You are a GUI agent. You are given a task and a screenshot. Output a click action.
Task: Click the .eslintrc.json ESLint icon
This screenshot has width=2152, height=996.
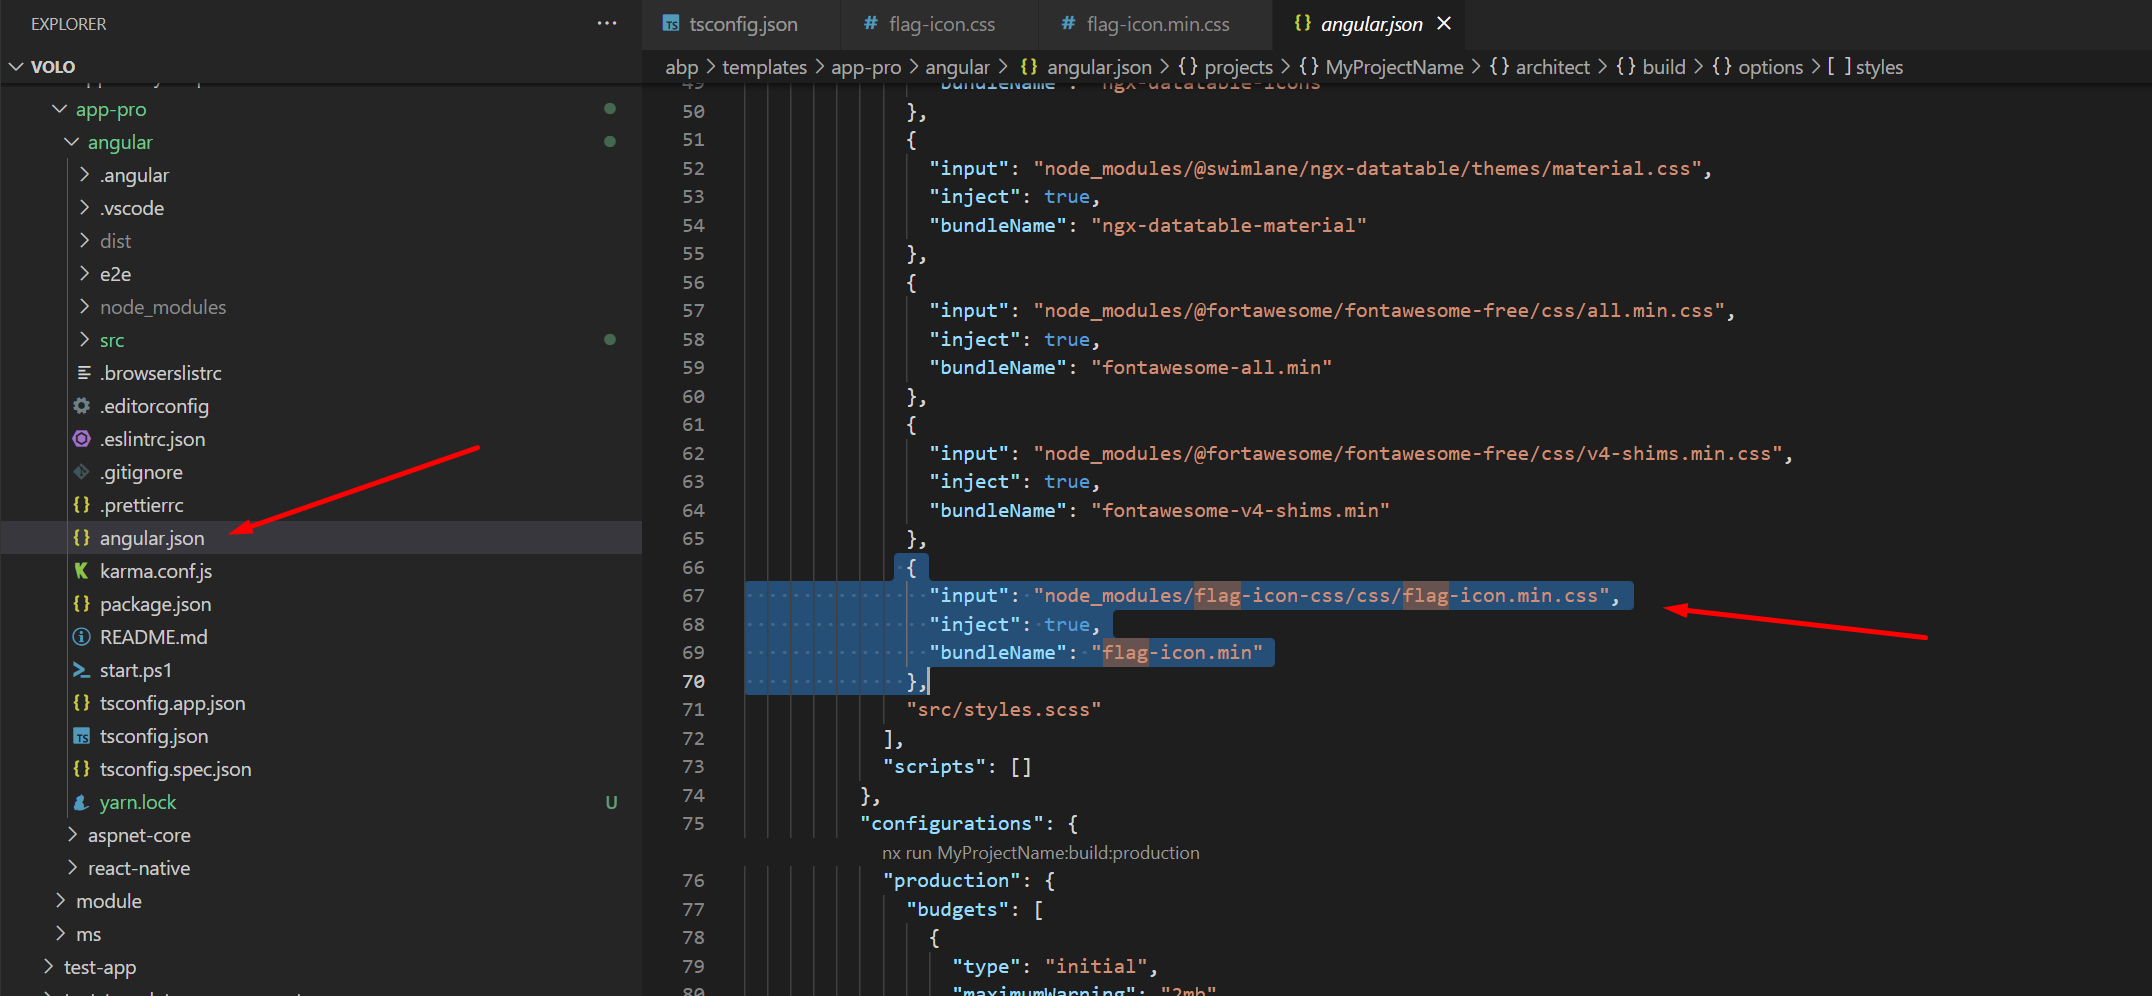tap(82, 439)
